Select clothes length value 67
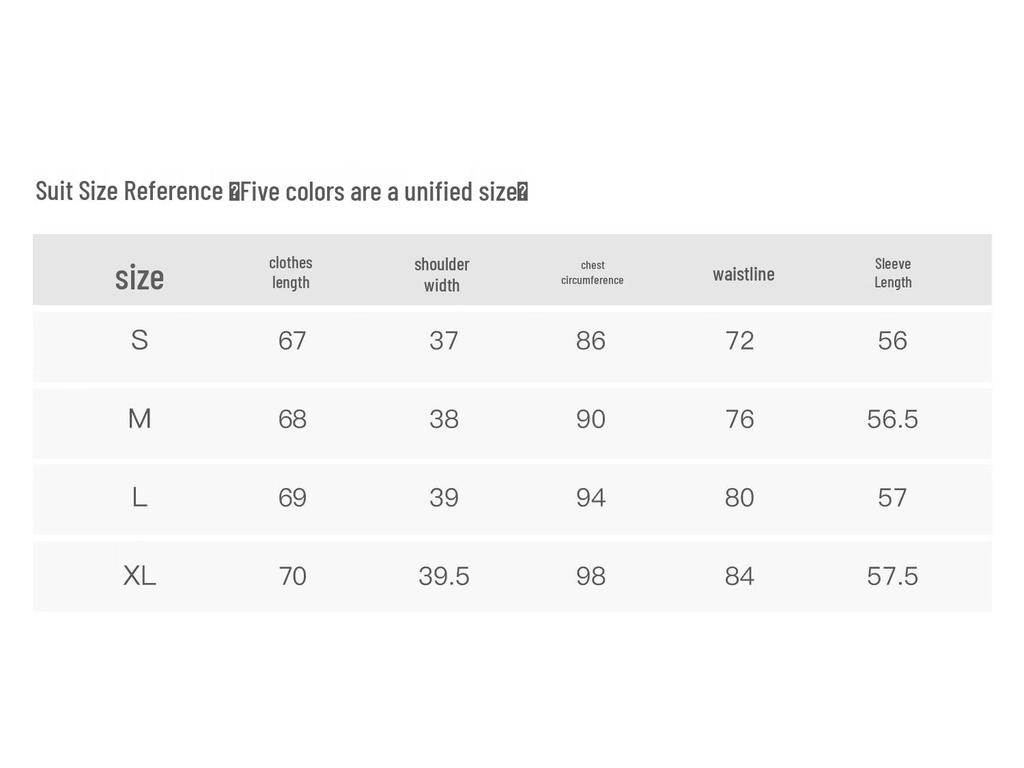The width and height of the screenshot is (1024, 768). [x=292, y=341]
